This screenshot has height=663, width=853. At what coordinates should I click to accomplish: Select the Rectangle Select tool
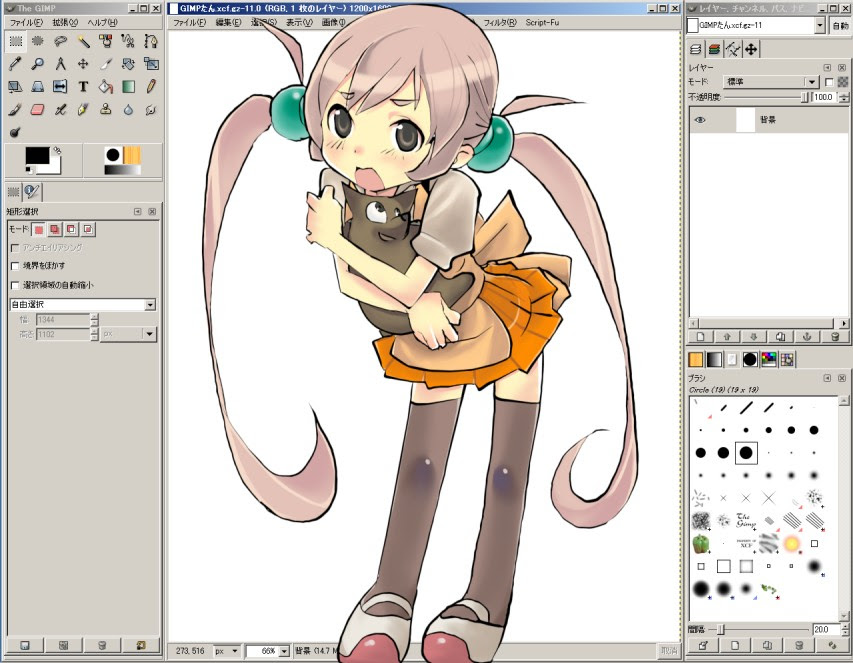pyautogui.click(x=15, y=41)
